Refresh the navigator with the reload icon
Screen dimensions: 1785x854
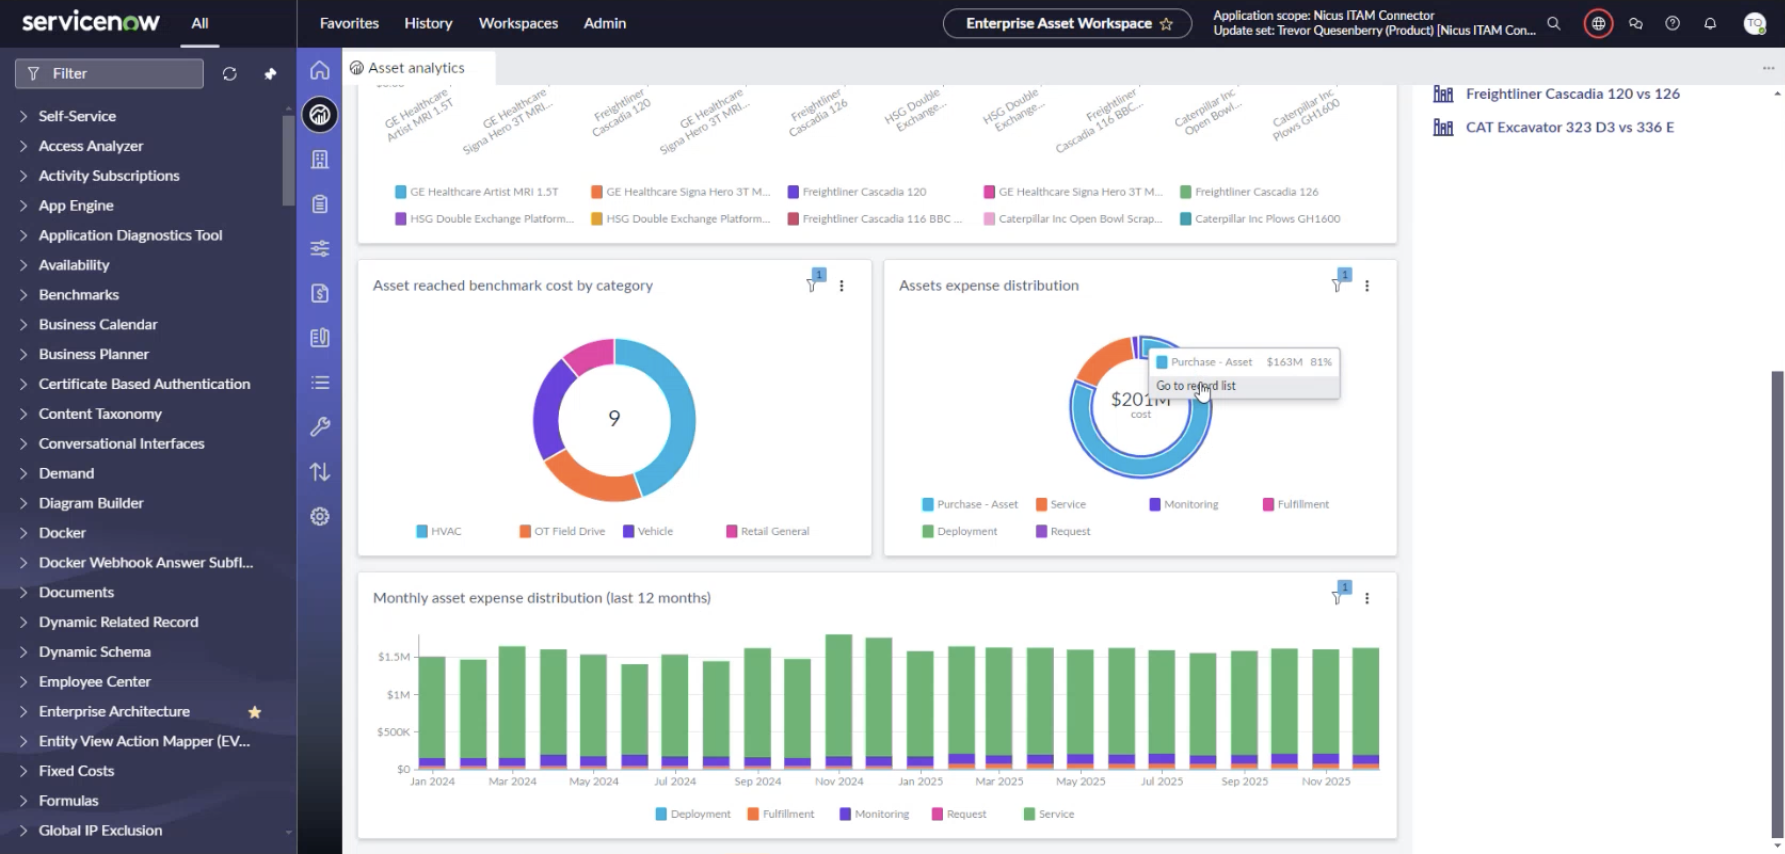pyautogui.click(x=230, y=74)
